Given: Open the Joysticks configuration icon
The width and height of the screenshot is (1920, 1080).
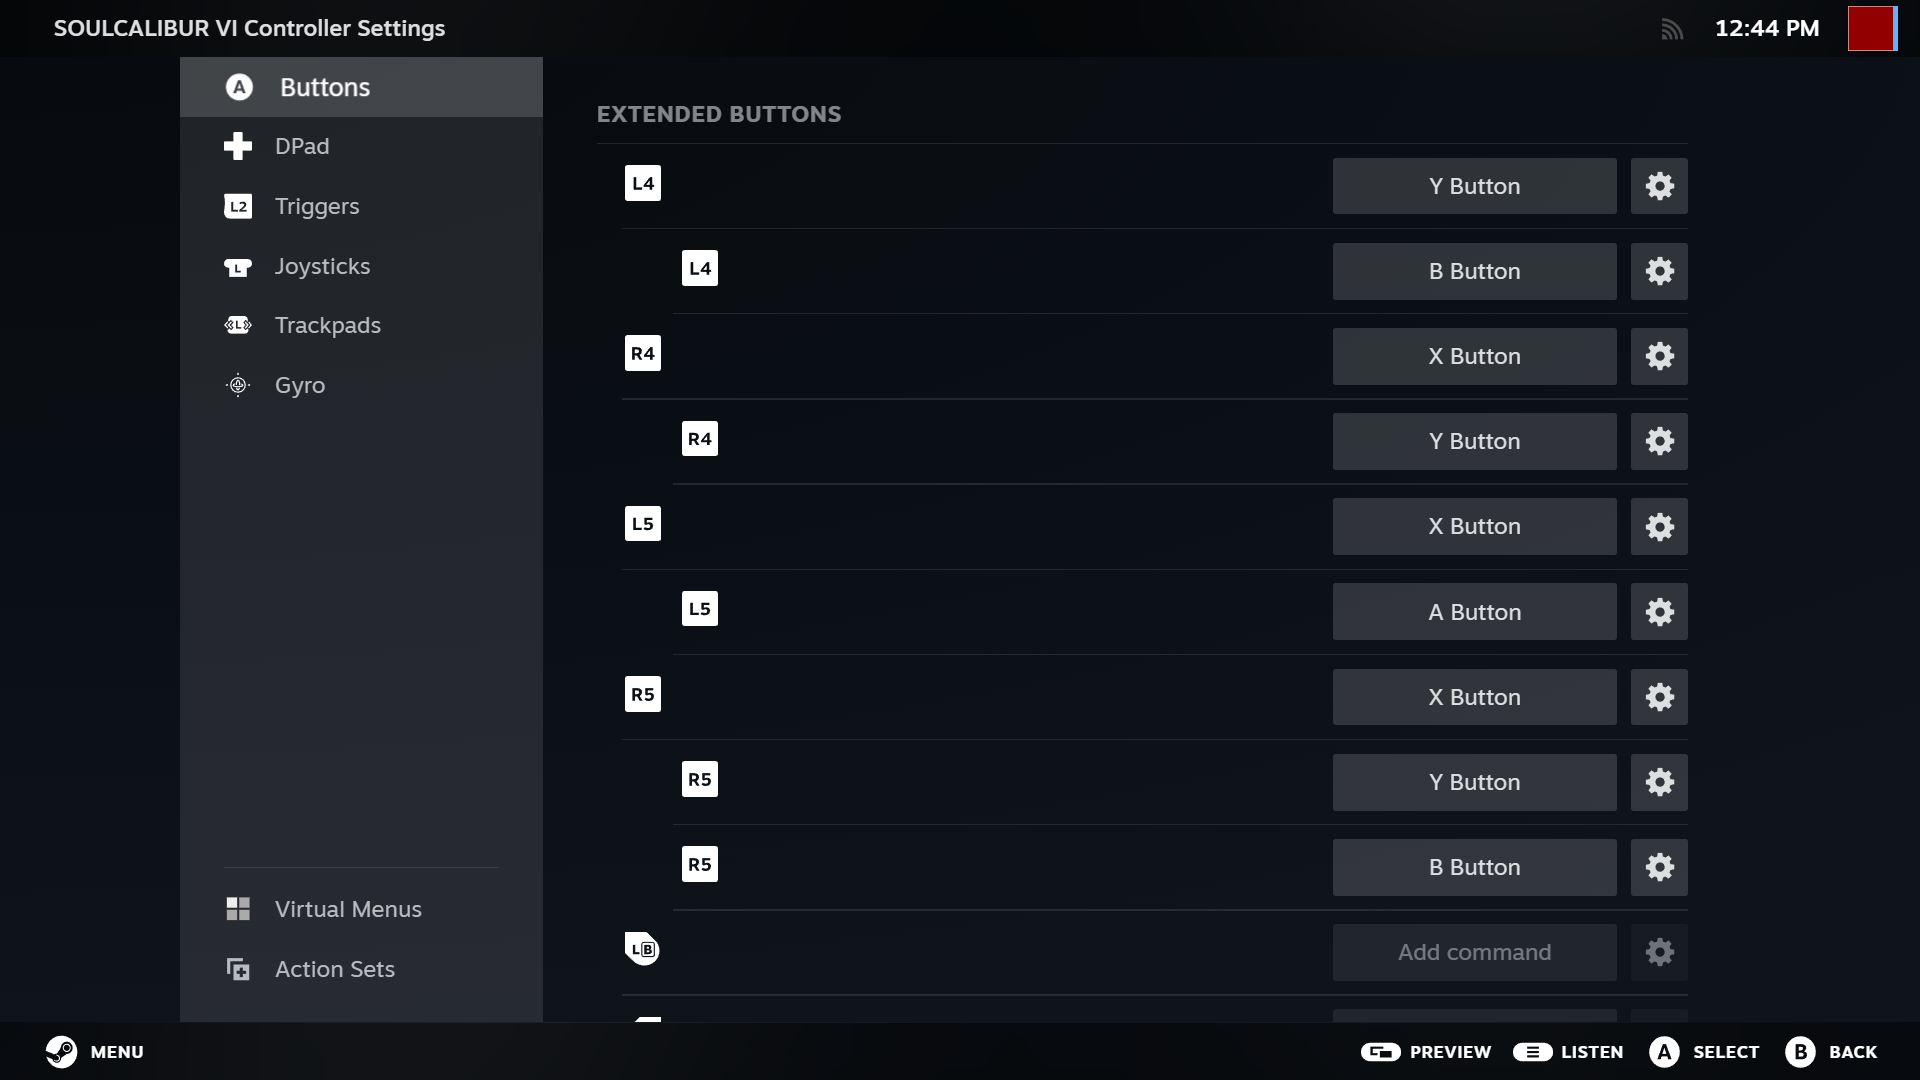Looking at the screenshot, I should [239, 266].
